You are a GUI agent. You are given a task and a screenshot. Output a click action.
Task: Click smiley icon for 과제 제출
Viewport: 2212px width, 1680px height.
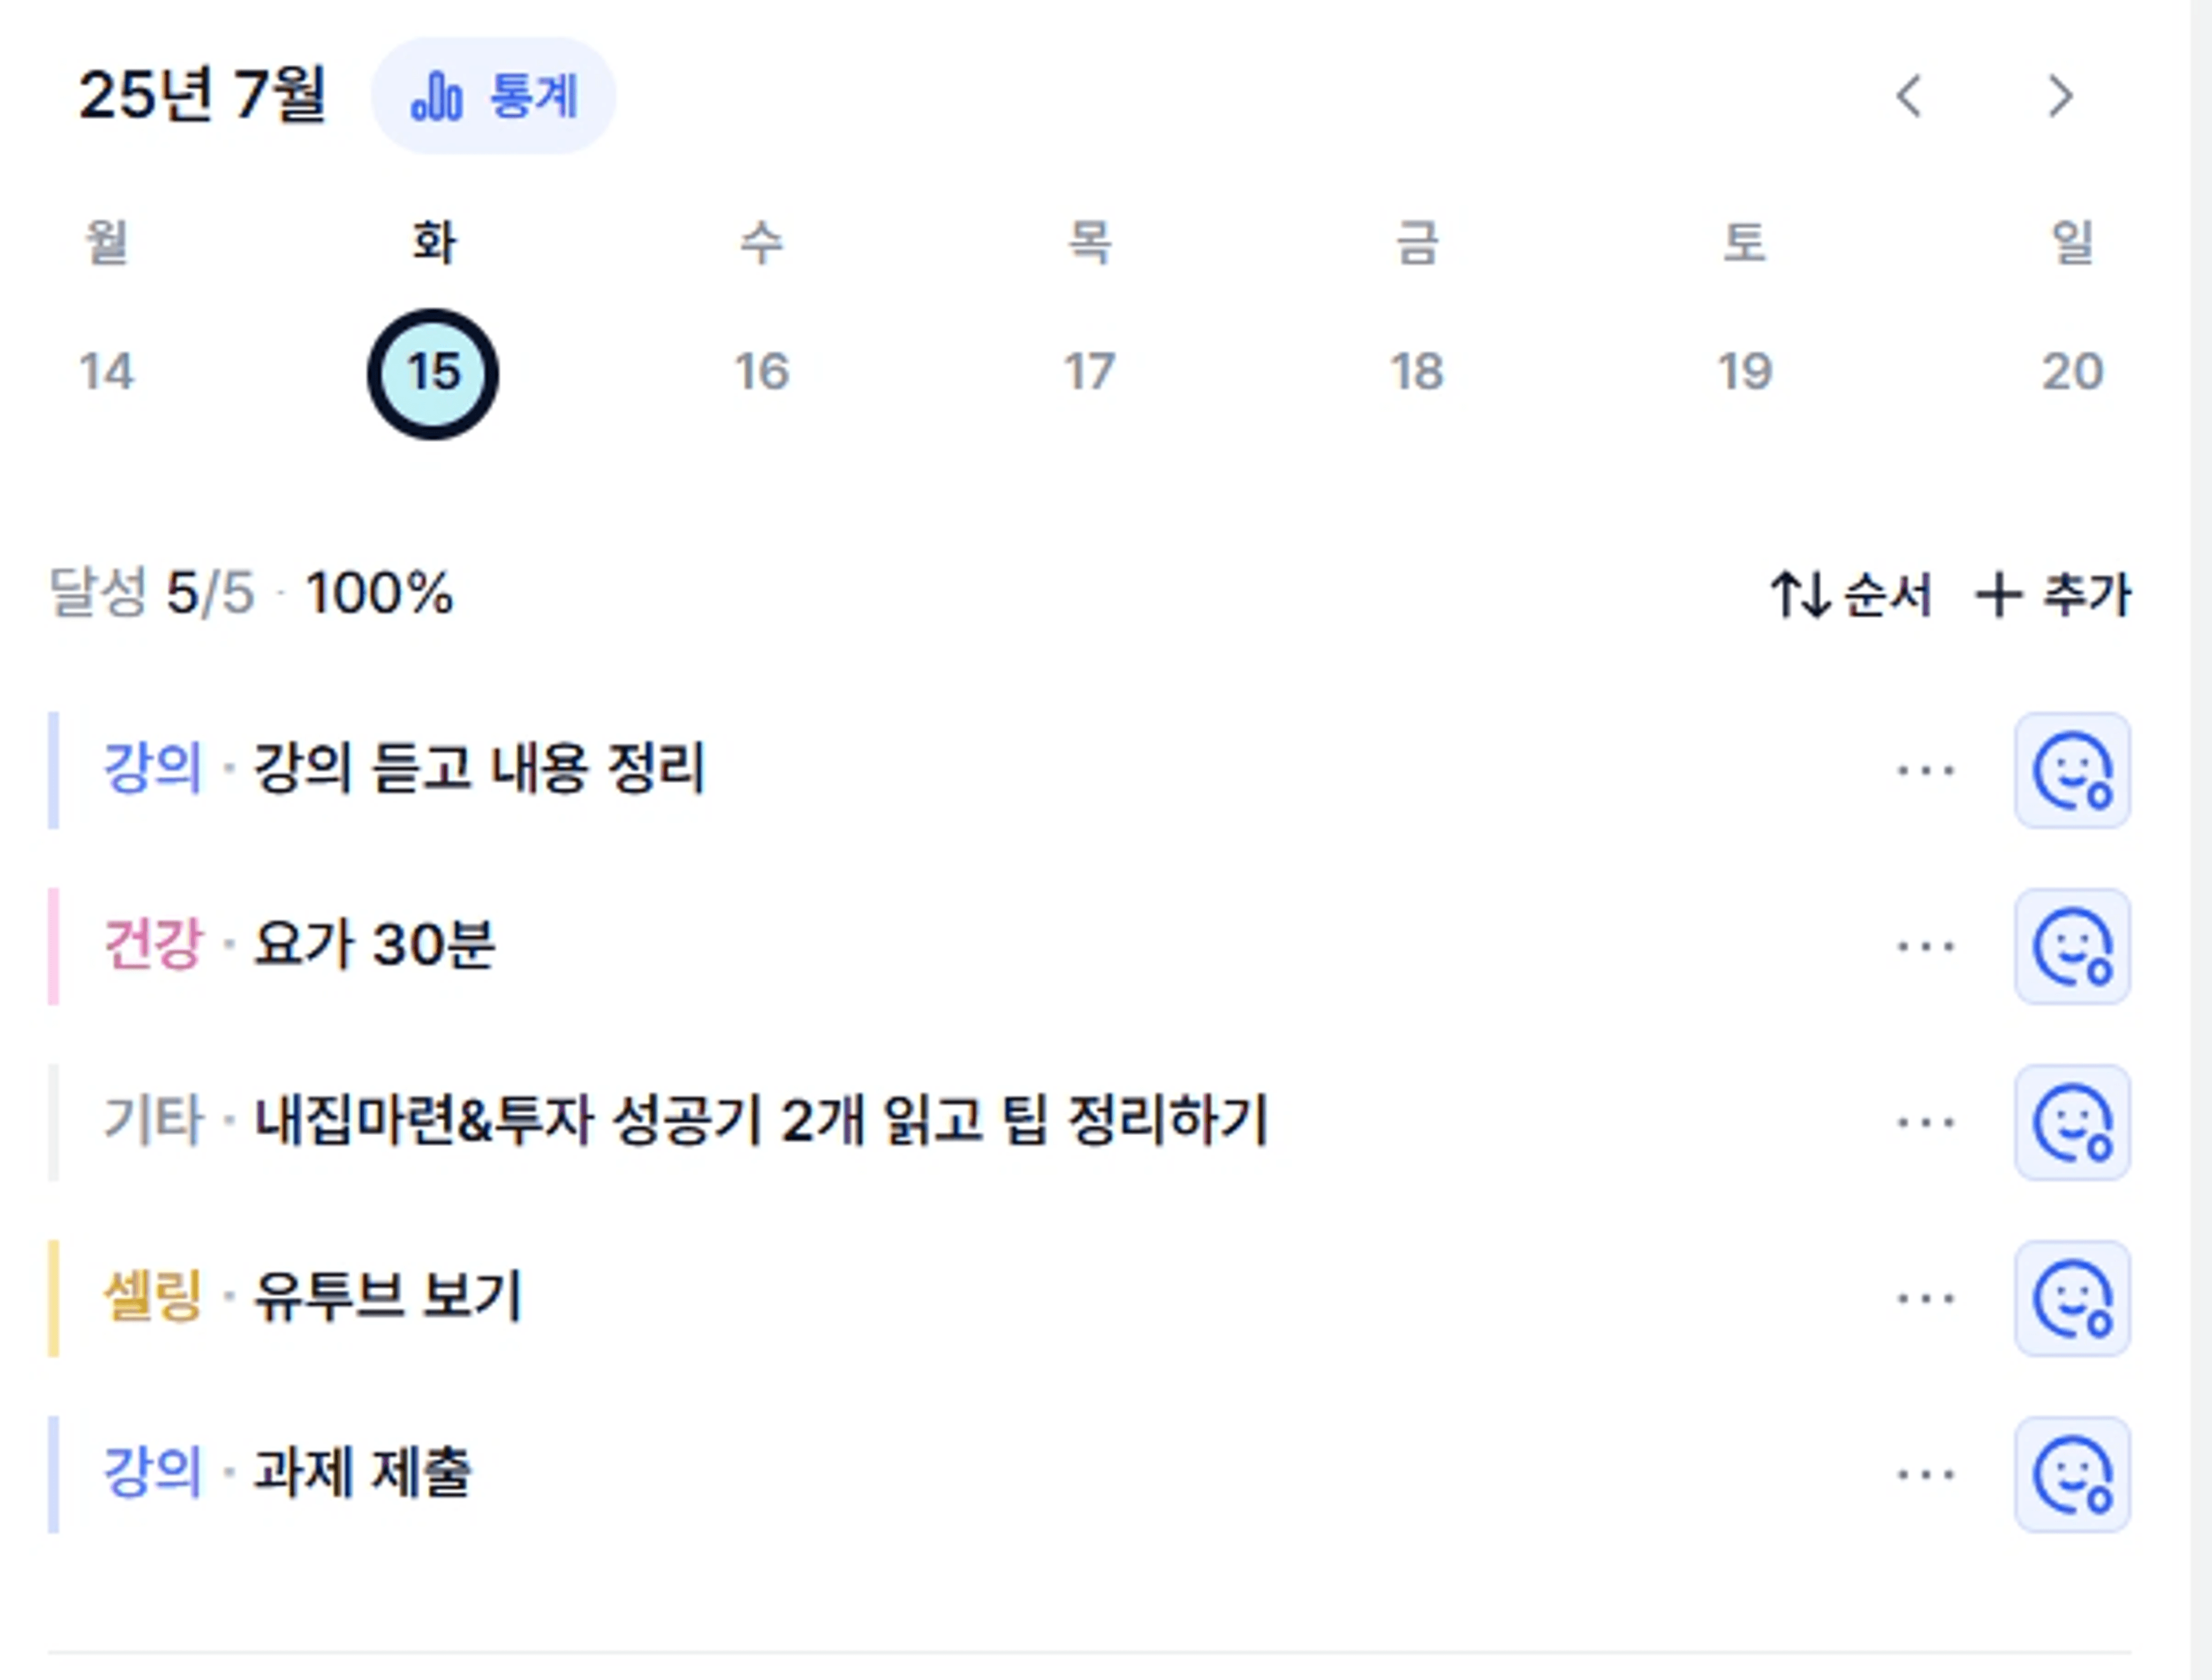(2072, 1474)
